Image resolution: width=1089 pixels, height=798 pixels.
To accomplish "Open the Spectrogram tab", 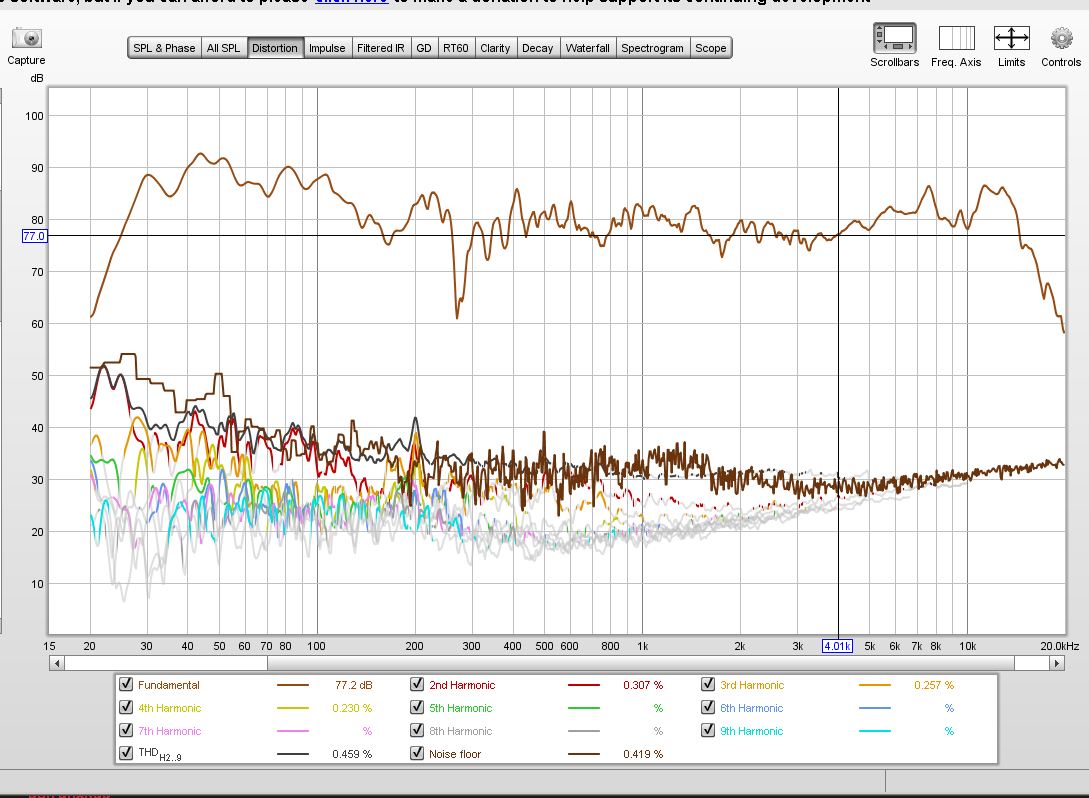I will (x=652, y=48).
